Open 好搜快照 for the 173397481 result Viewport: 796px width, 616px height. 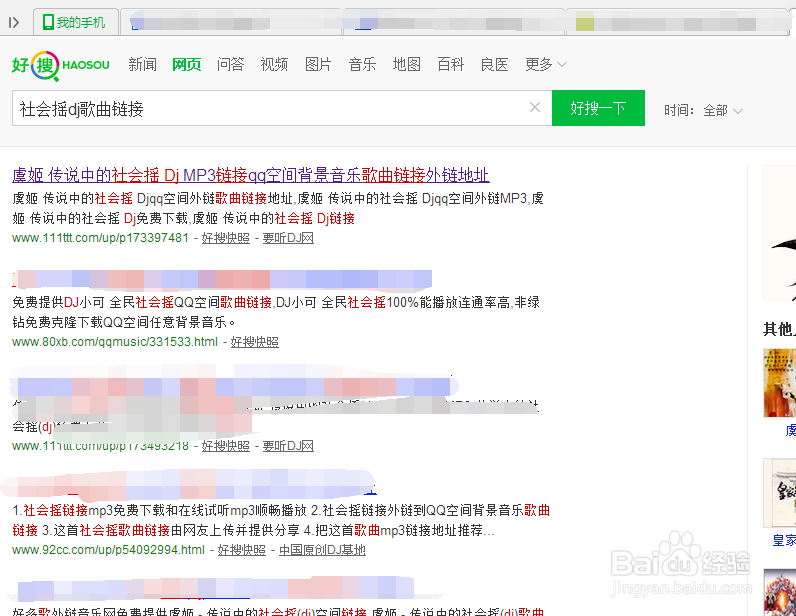(x=225, y=238)
